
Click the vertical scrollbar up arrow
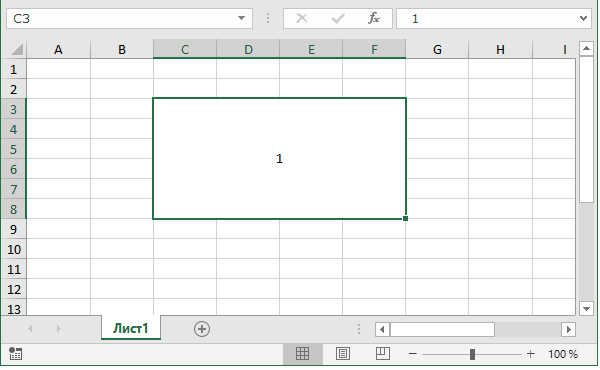coord(586,49)
